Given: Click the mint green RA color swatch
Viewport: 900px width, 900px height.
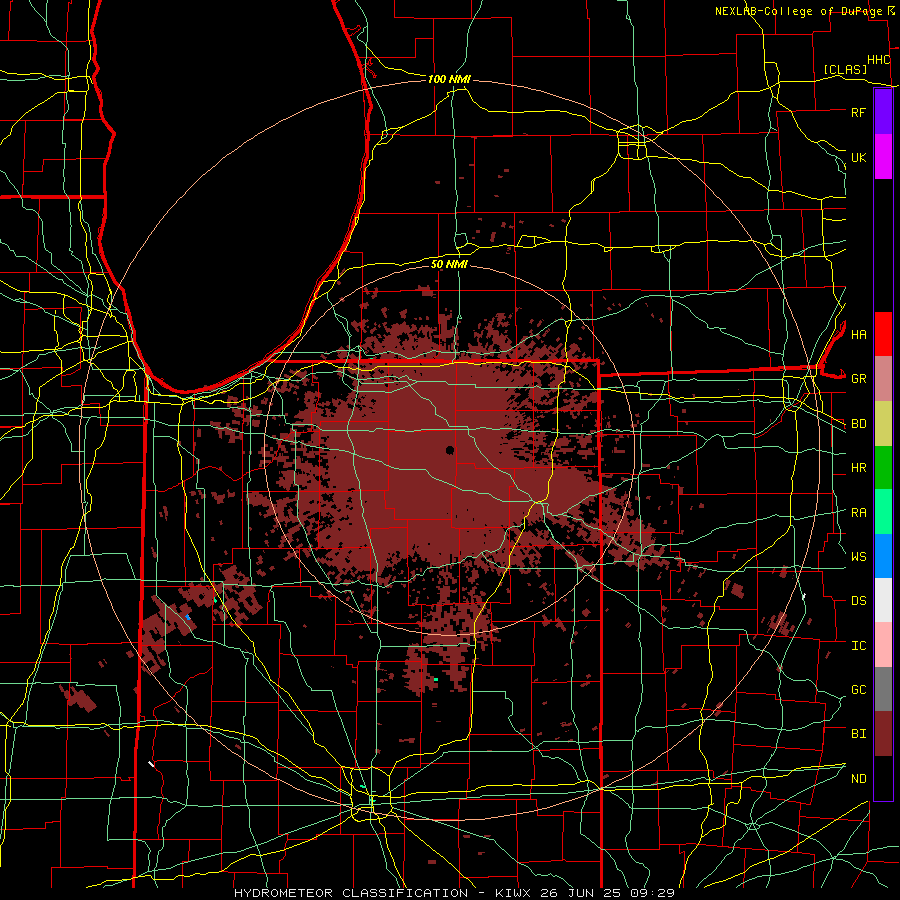Looking at the screenshot, I should 883,512.
